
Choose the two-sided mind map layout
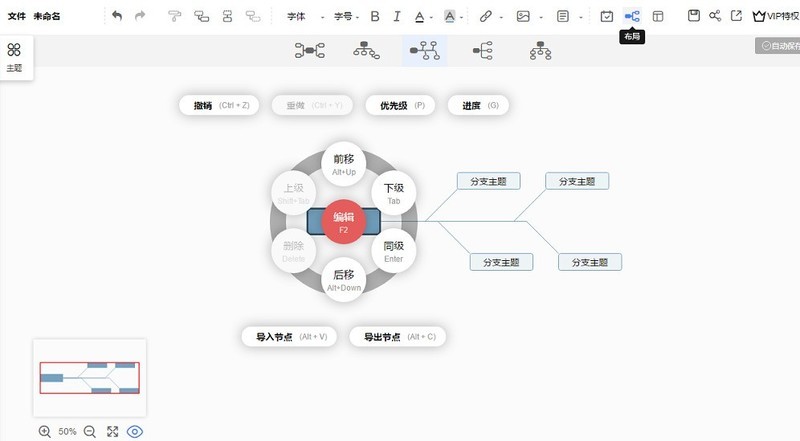pos(310,51)
